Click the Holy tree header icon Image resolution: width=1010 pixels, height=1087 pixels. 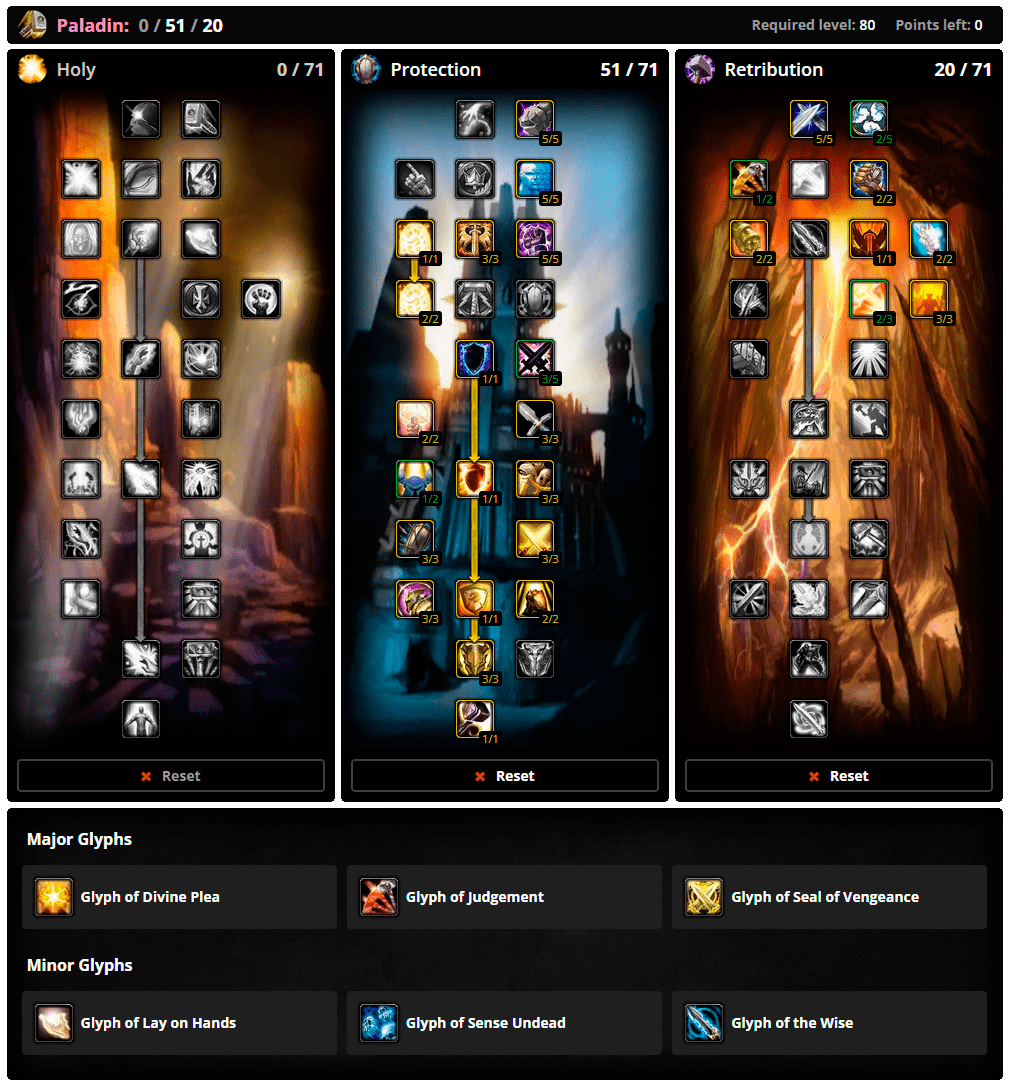[33, 69]
